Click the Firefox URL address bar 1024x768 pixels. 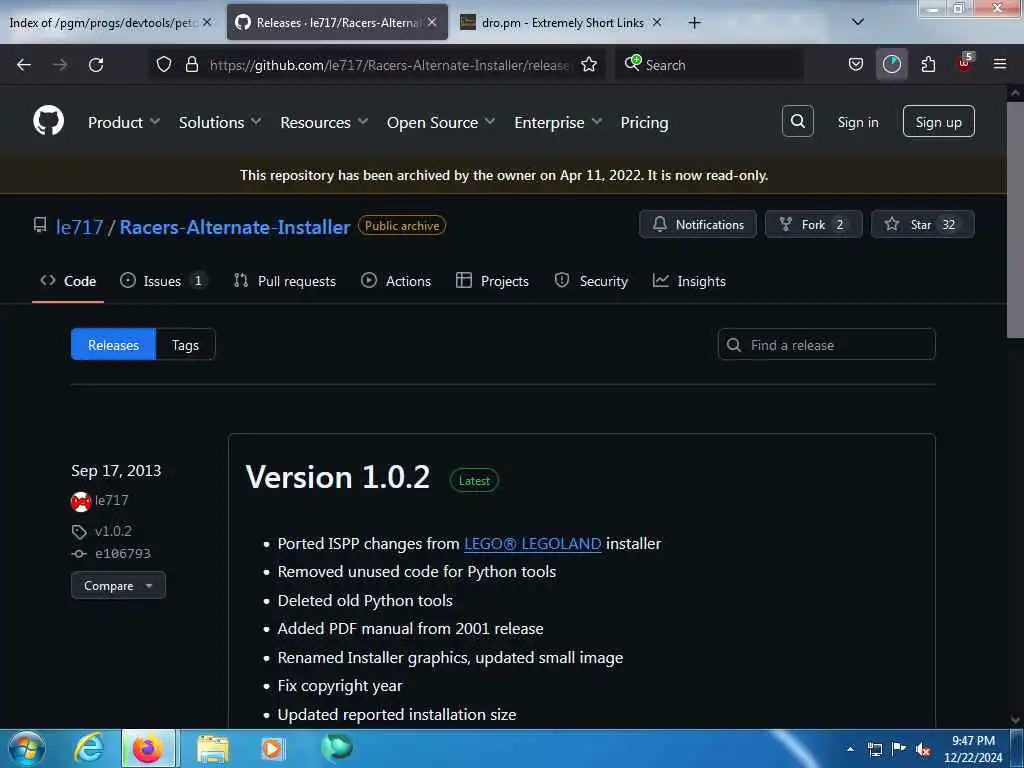tap(389, 65)
